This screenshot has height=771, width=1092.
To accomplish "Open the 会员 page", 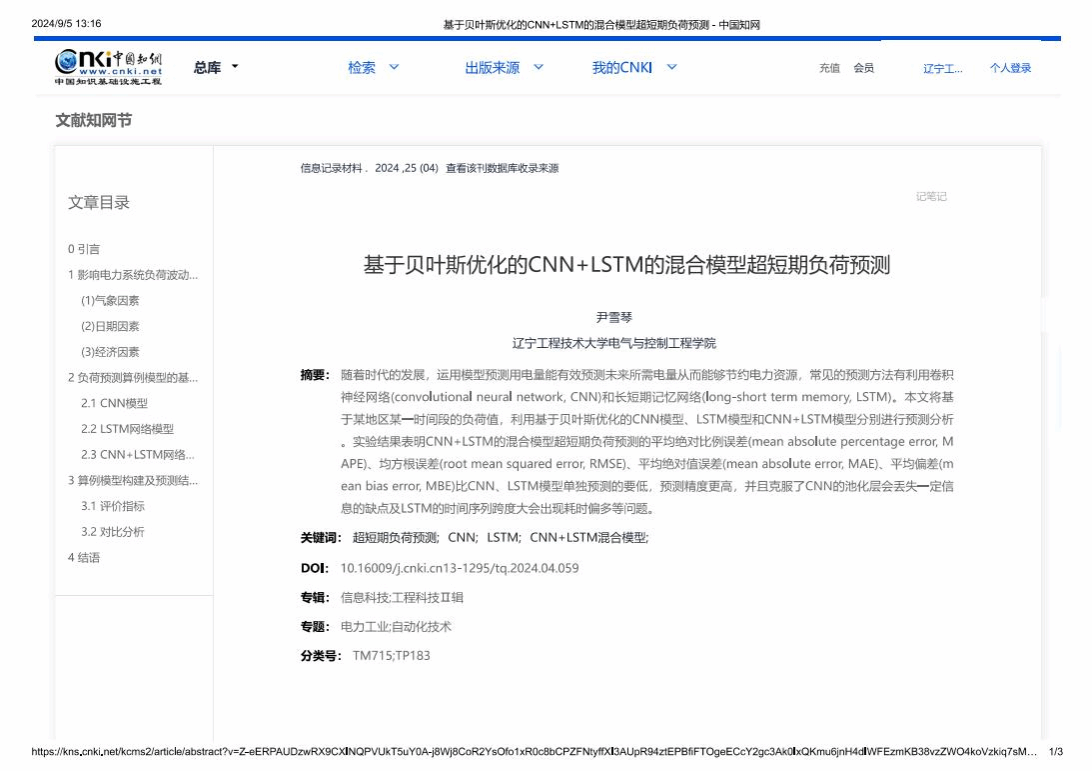I will (x=863, y=68).
